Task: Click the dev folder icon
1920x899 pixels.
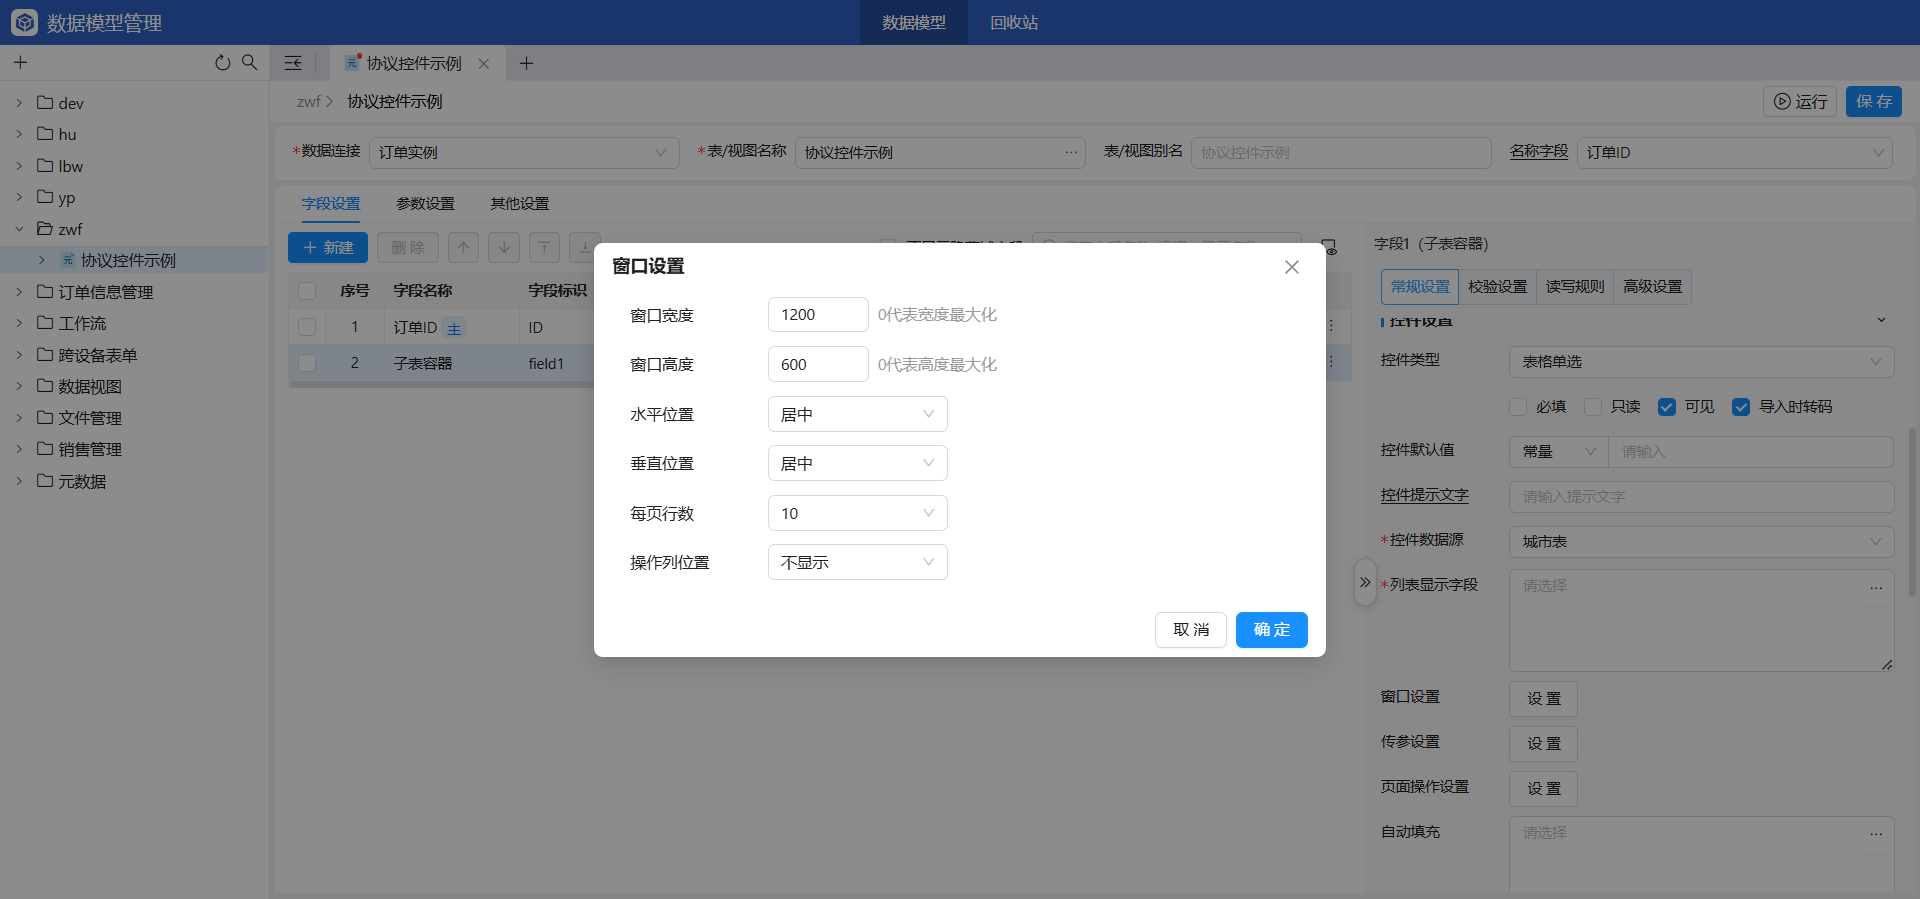Action: 45,102
